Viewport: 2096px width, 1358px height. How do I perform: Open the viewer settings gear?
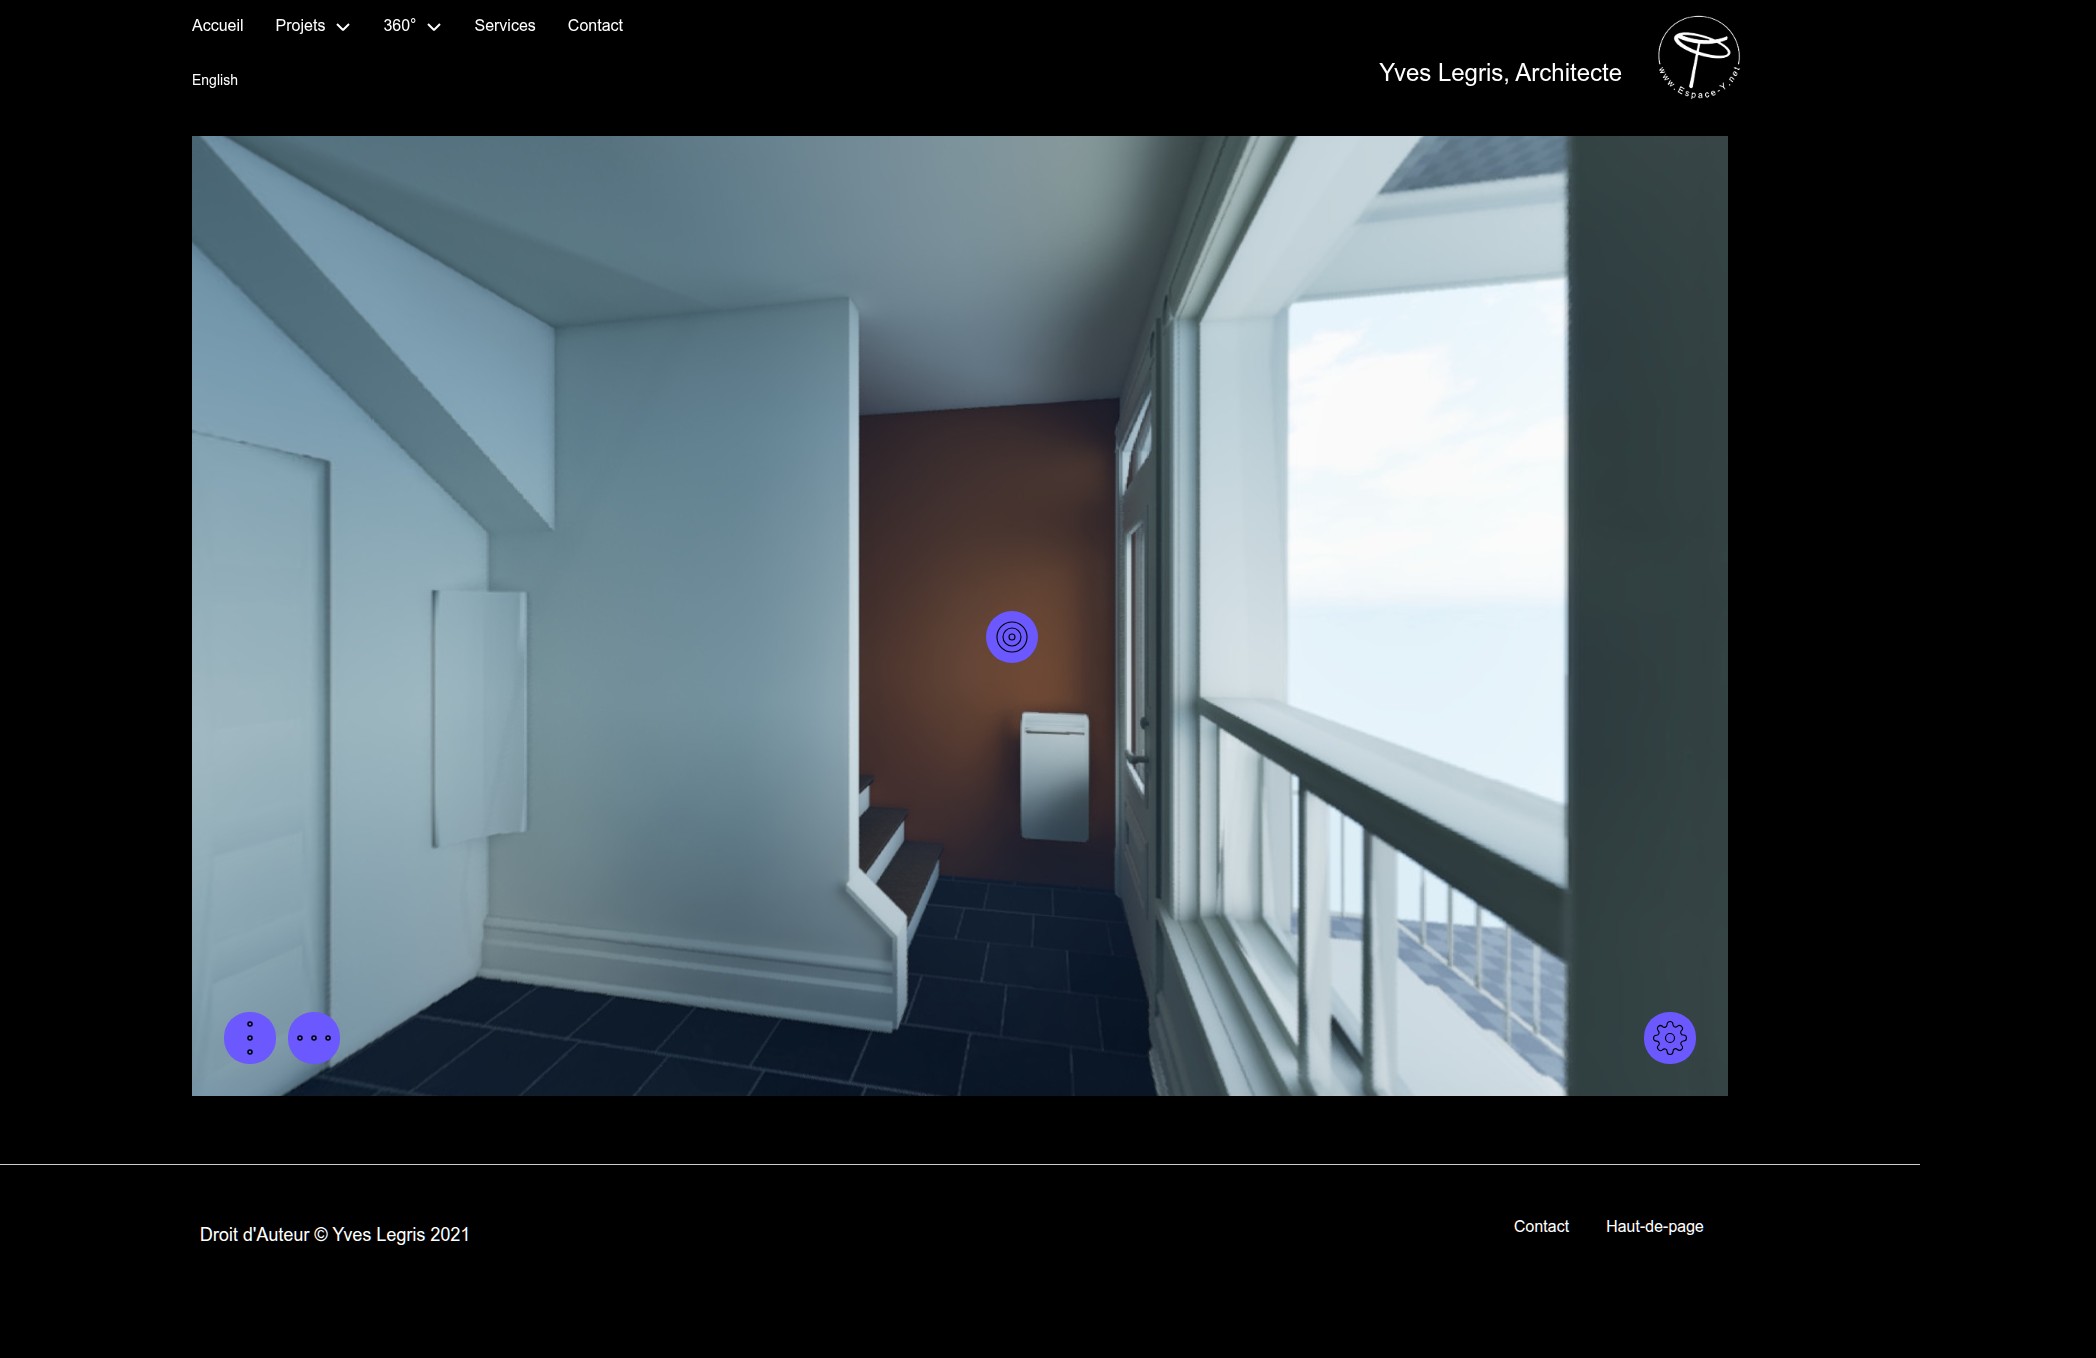pos(1669,1038)
